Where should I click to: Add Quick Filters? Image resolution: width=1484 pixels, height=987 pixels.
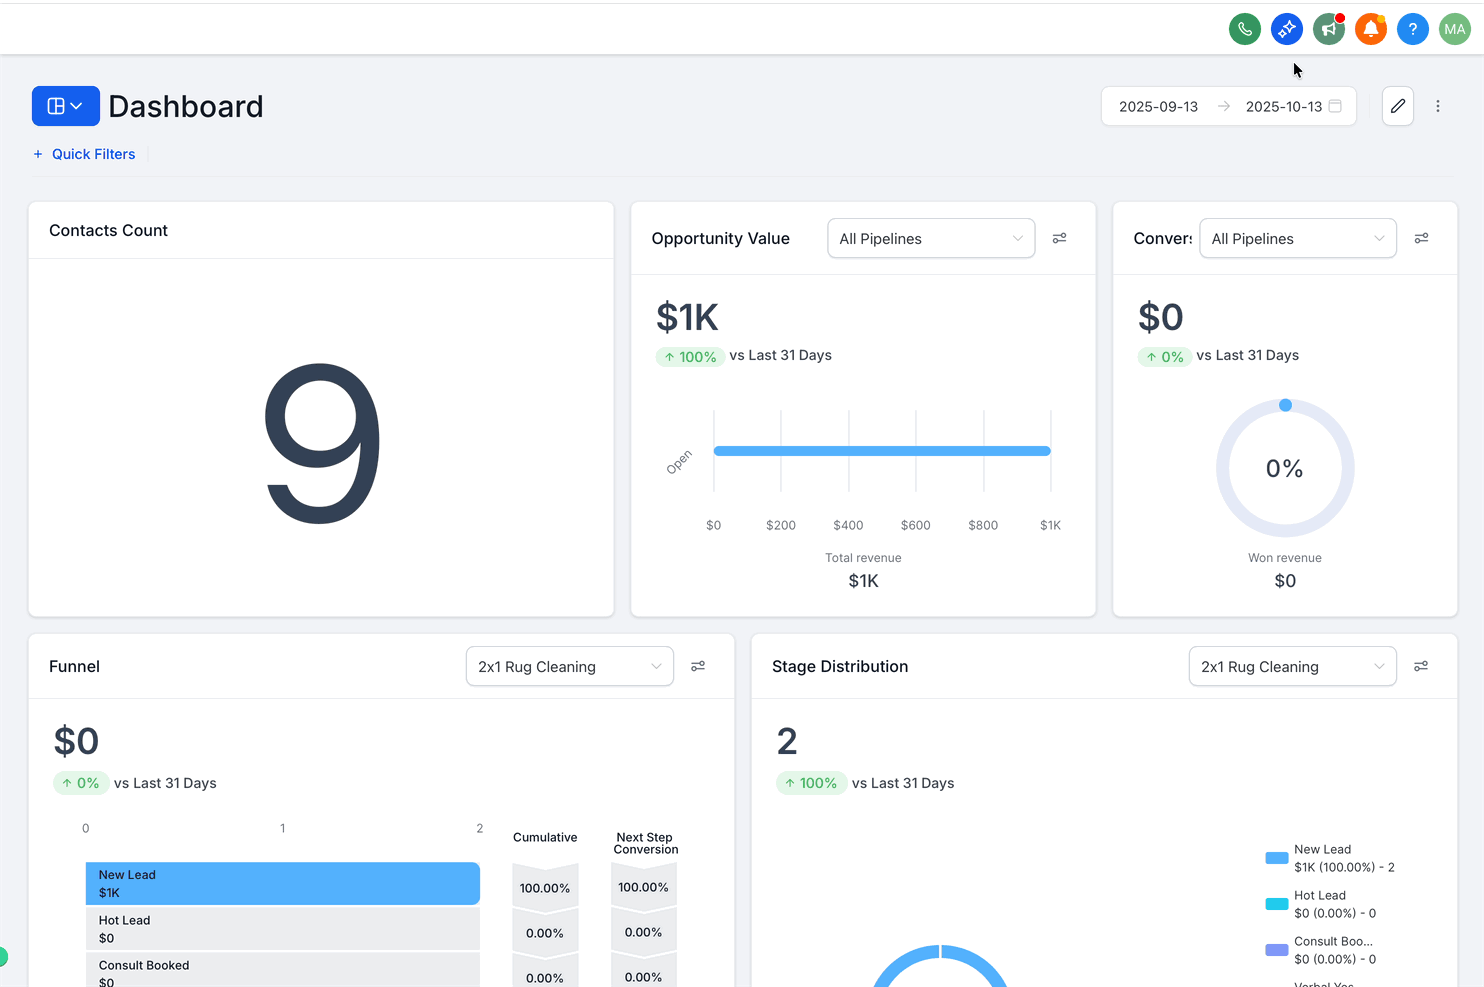[x=84, y=154]
